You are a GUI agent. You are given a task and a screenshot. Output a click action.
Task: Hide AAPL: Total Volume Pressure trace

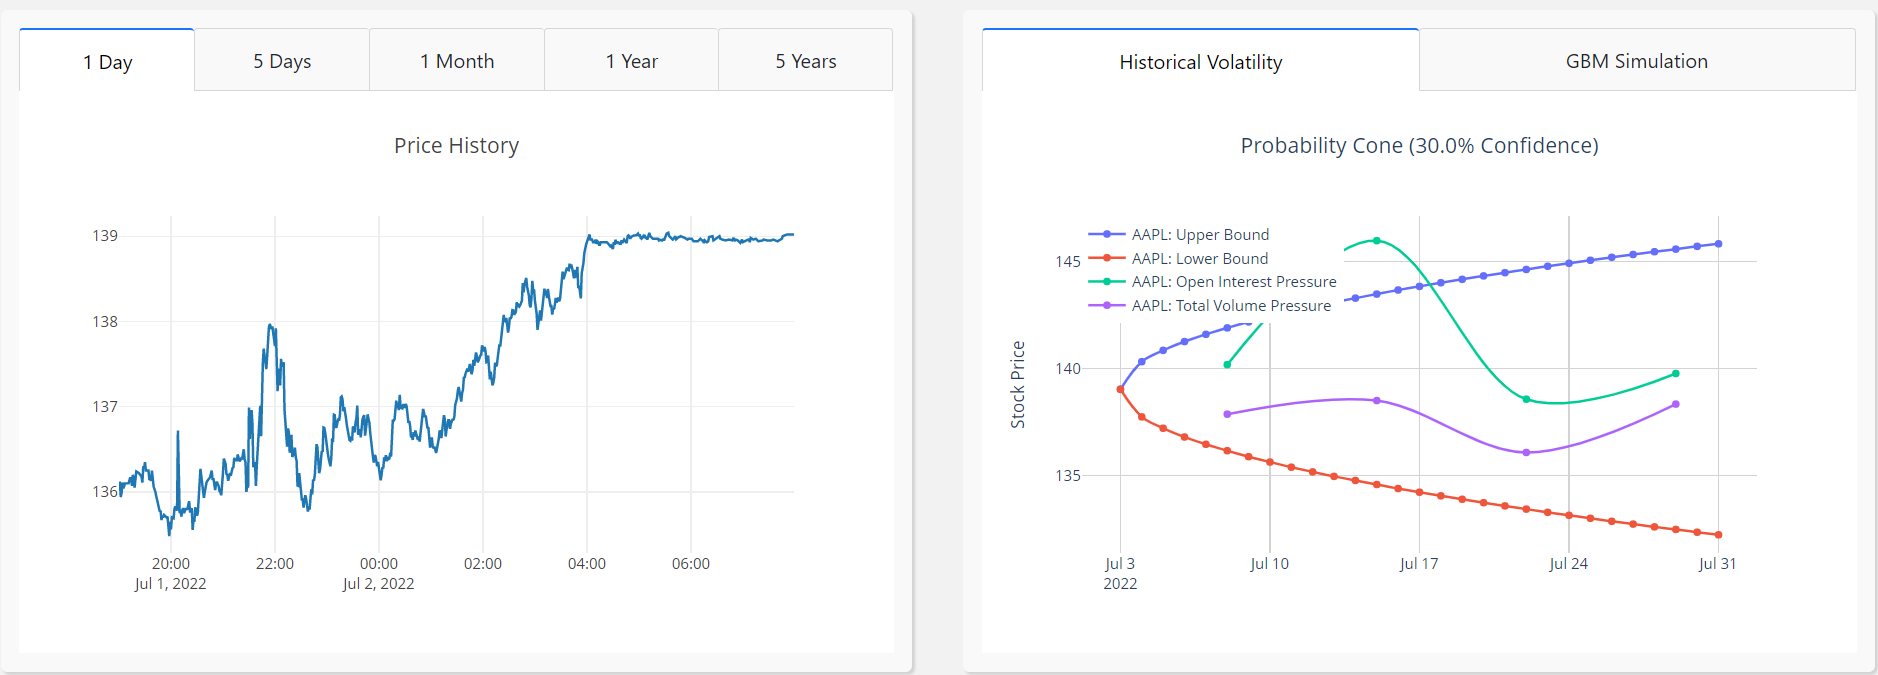(1231, 306)
